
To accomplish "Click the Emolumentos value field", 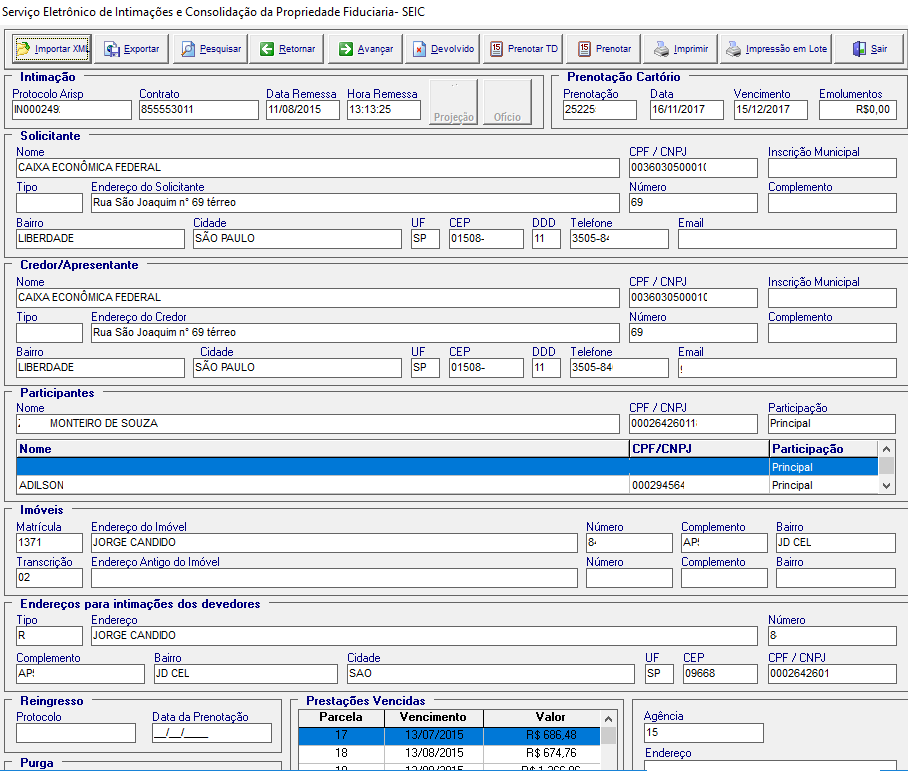I will pyautogui.click(x=858, y=110).
